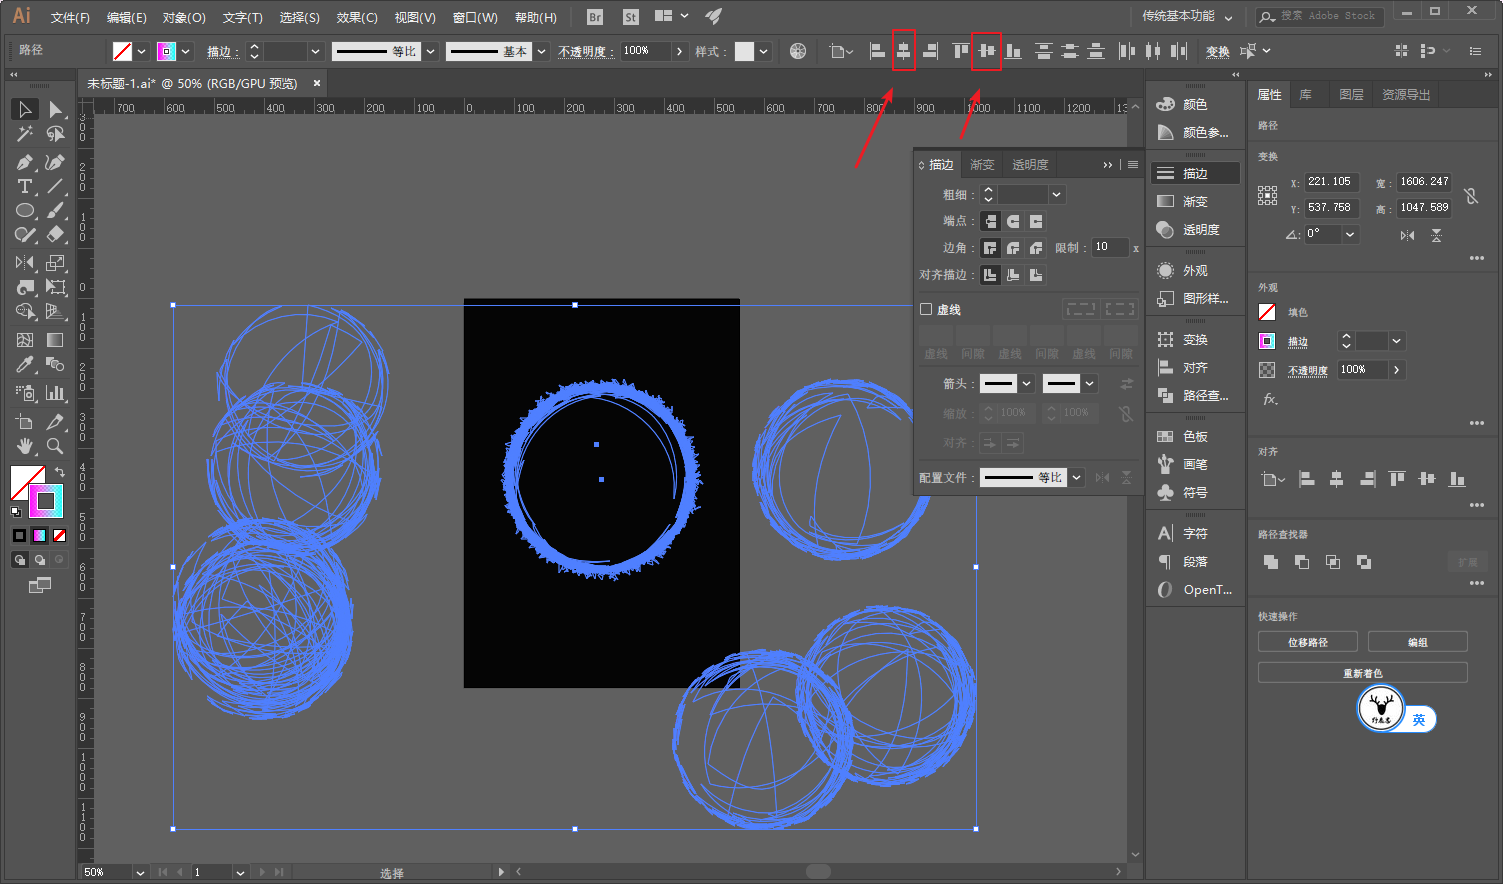Switch to the 渐变 tab
Viewport: 1503px width, 884px height.
(982, 165)
